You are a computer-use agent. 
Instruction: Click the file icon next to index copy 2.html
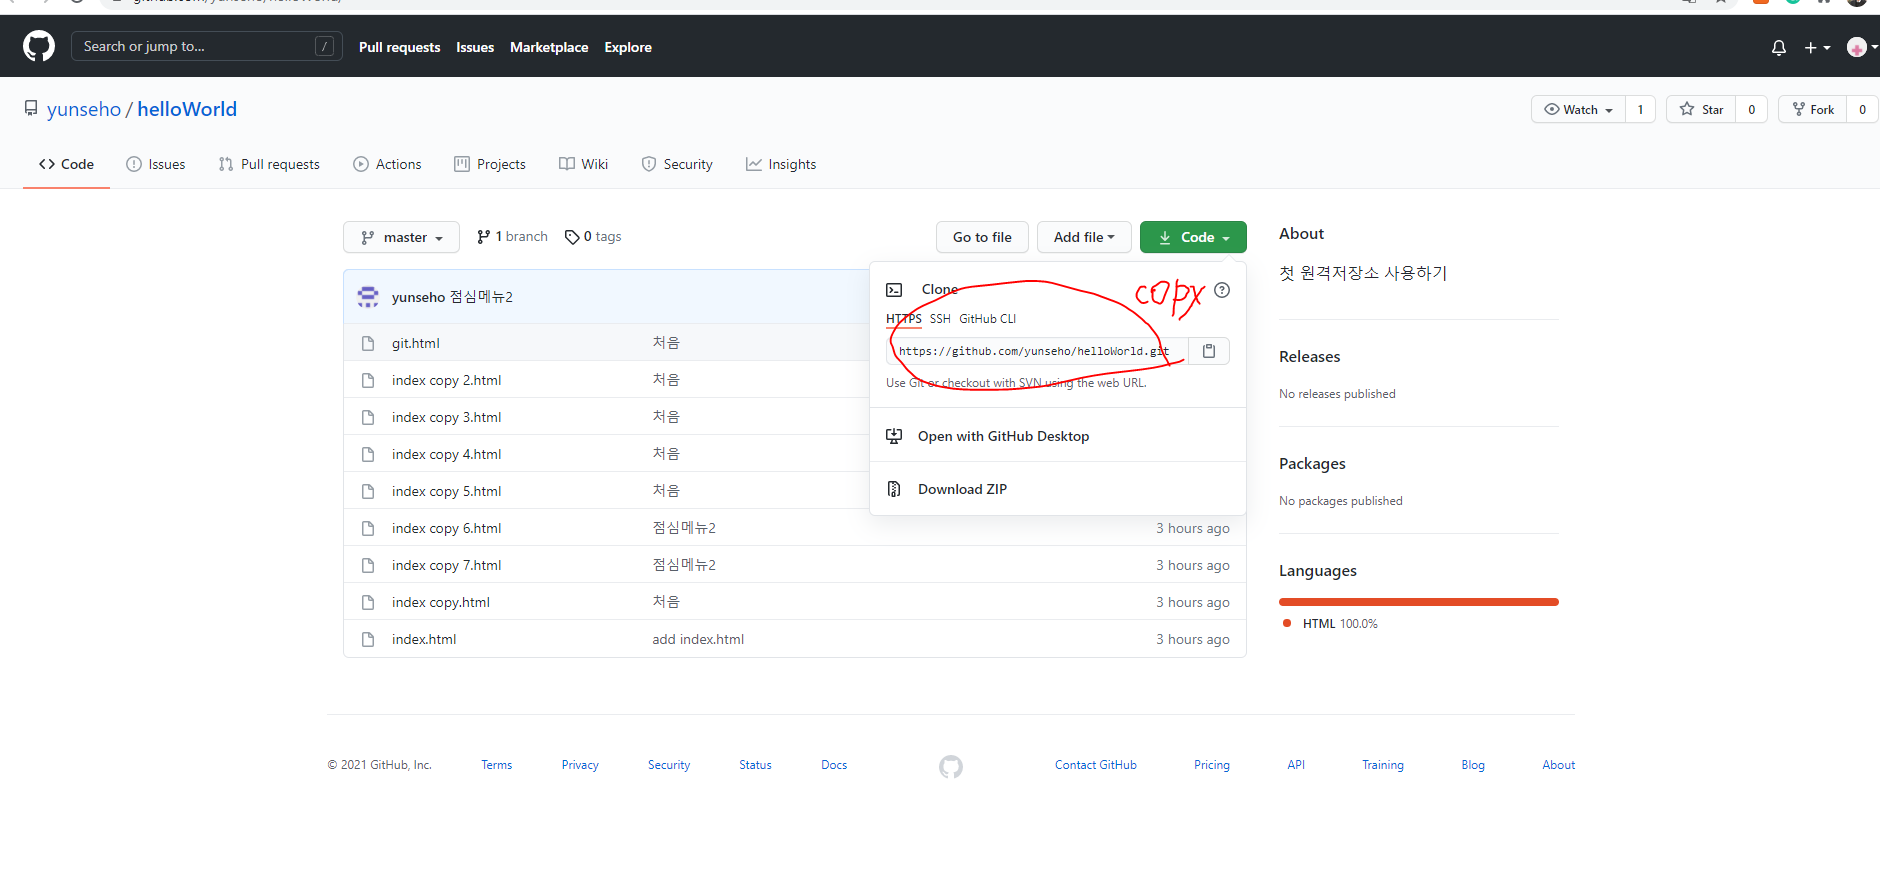pyautogui.click(x=368, y=380)
